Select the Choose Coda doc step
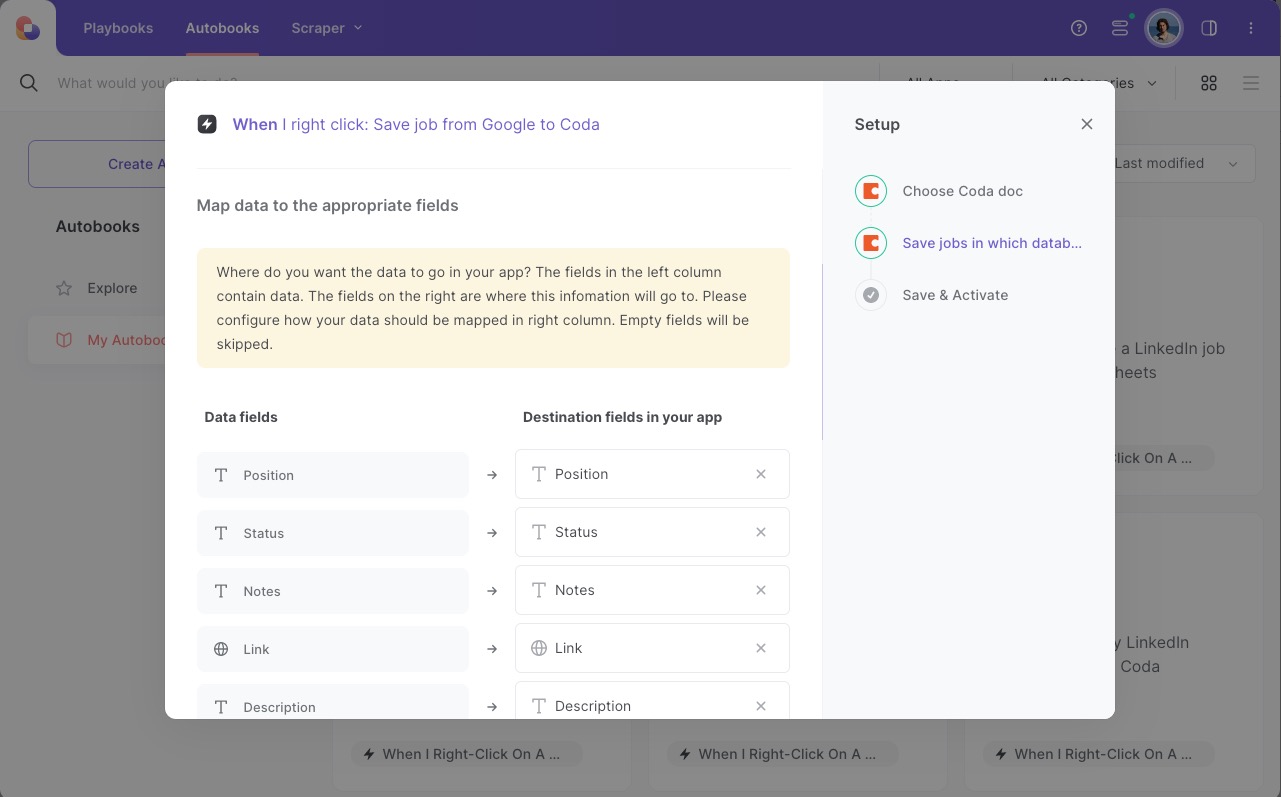Image resolution: width=1281 pixels, height=797 pixels. [962, 191]
